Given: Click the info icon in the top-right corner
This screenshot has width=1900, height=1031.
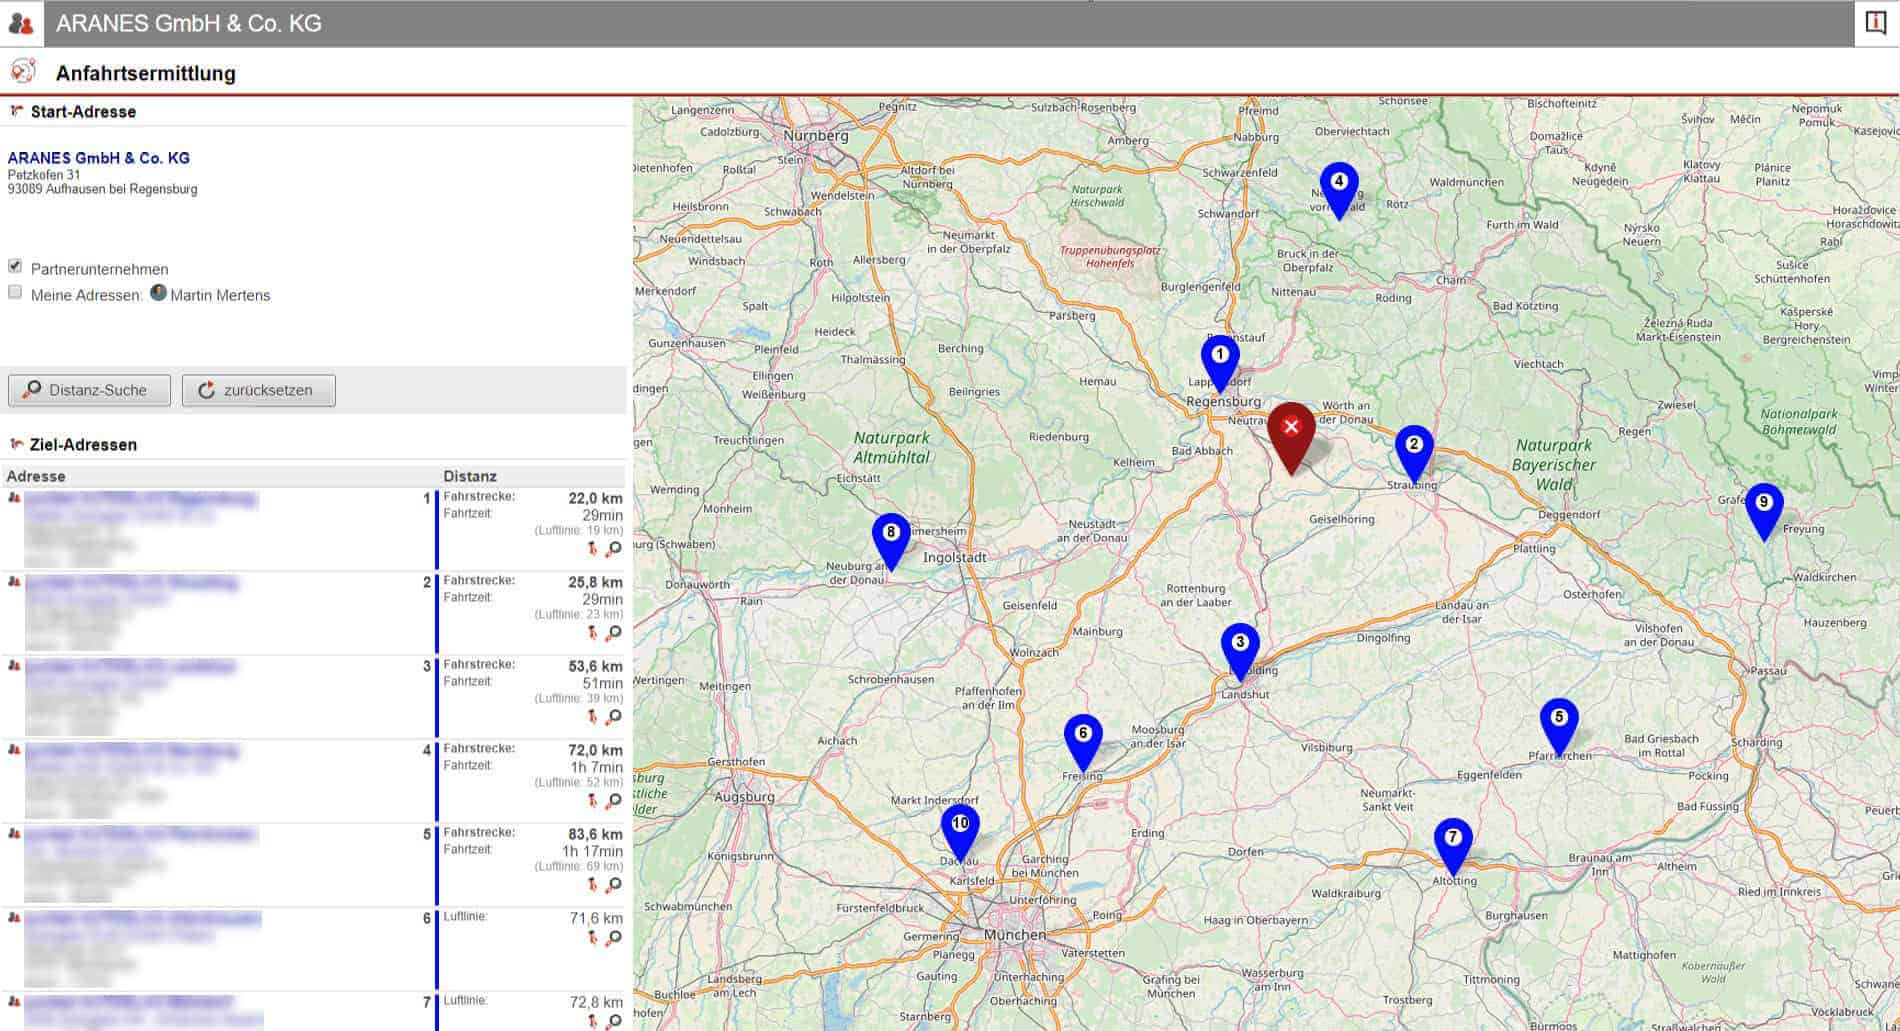Looking at the screenshot, I should pyautogui.click(x=1876, y=23).
